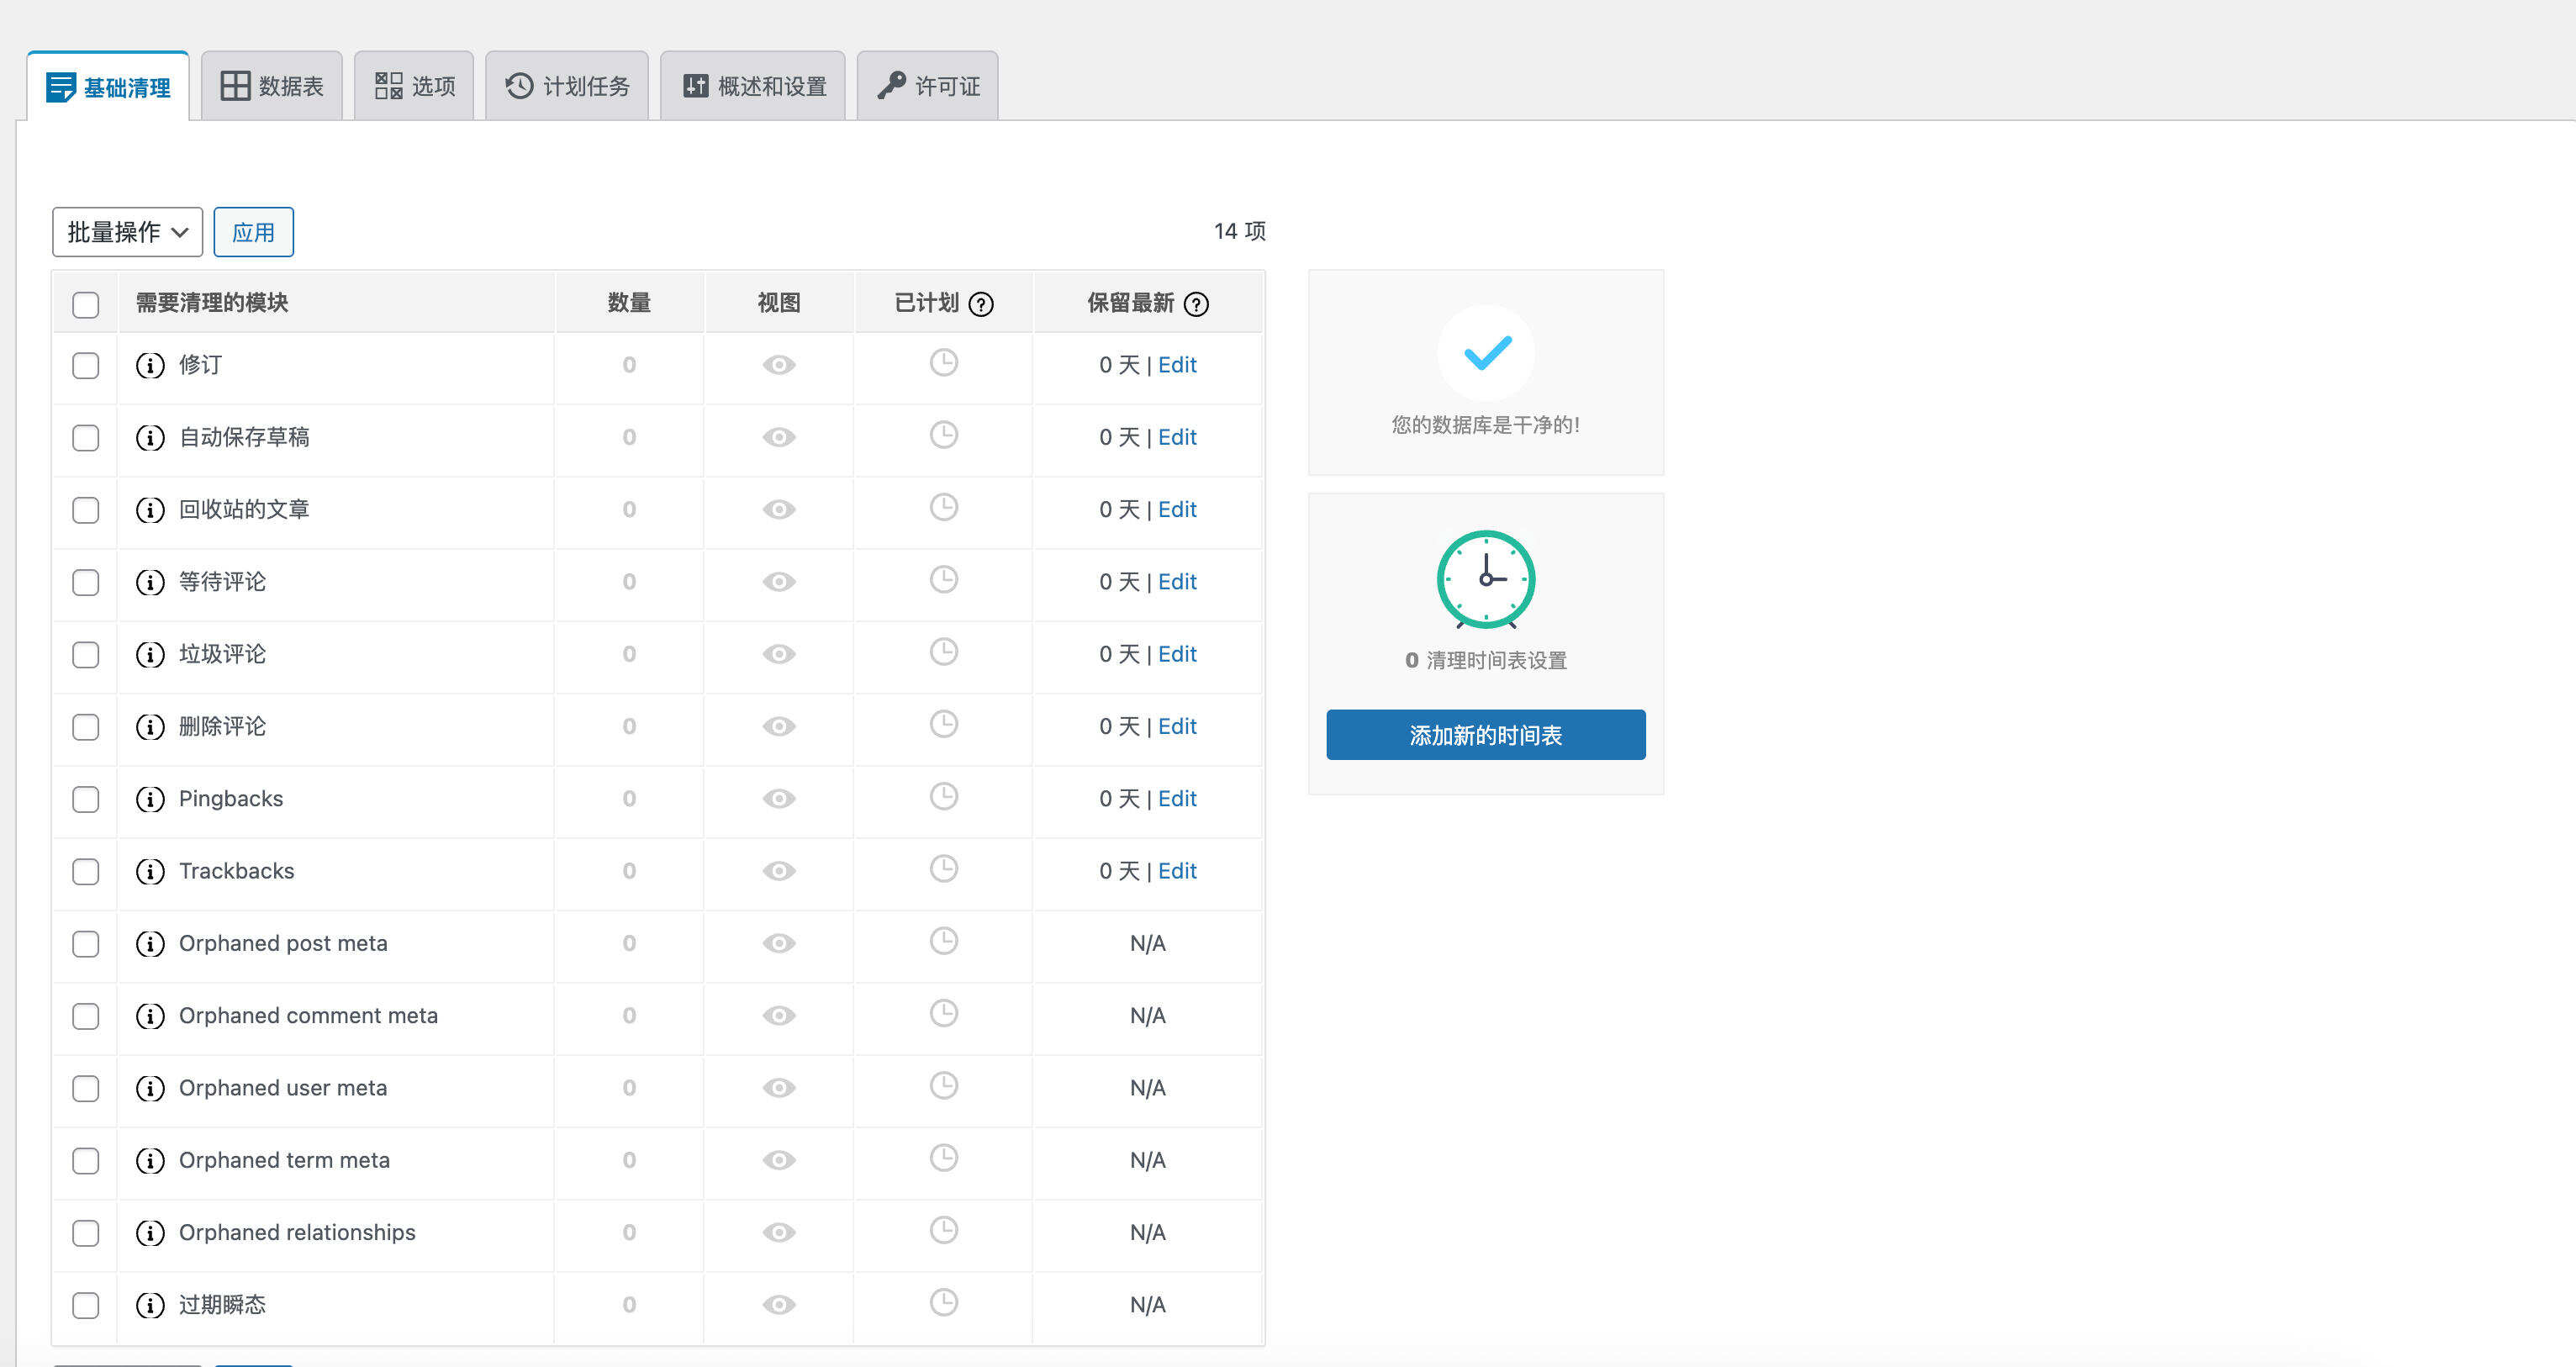
Task: Click the green clock illustration
Action: 1486,580
